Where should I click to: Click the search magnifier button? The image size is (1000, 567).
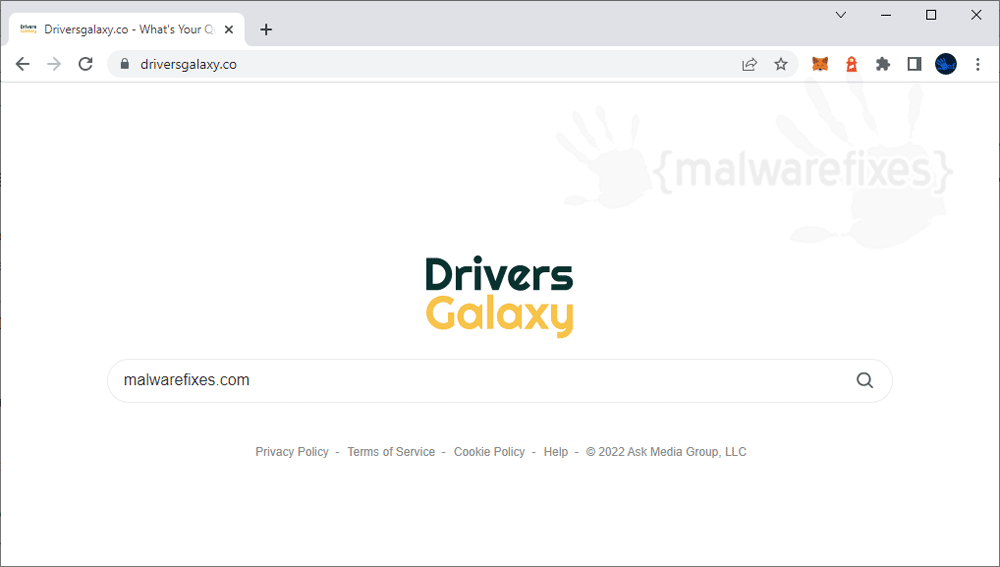coord(864,380)
